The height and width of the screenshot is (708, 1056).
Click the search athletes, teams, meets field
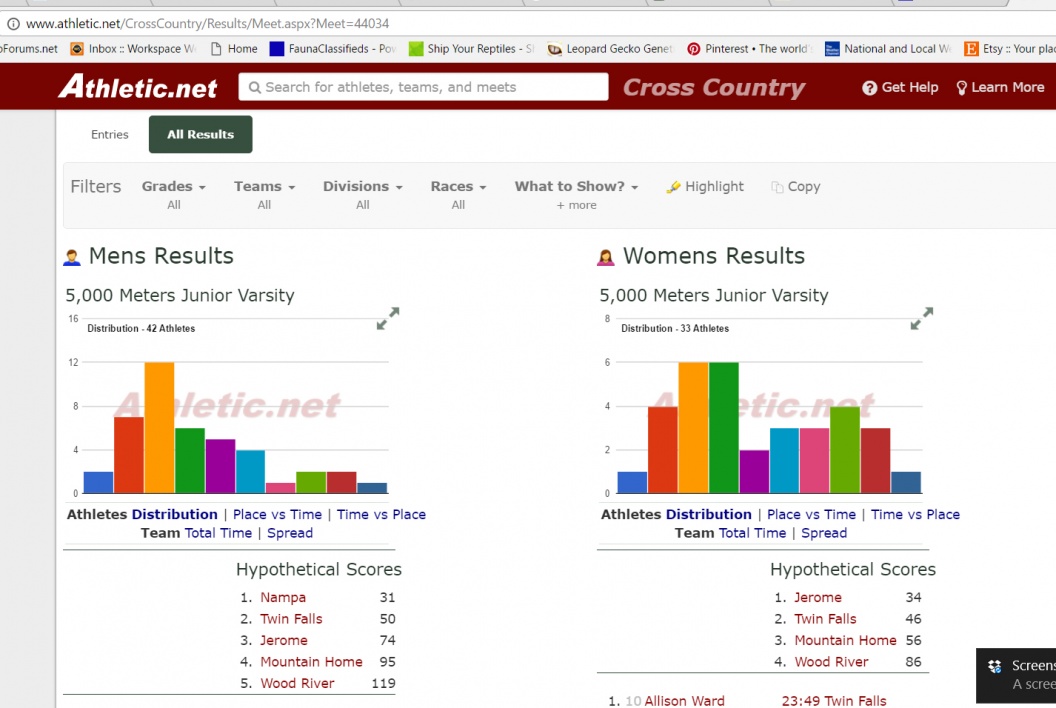423,87
